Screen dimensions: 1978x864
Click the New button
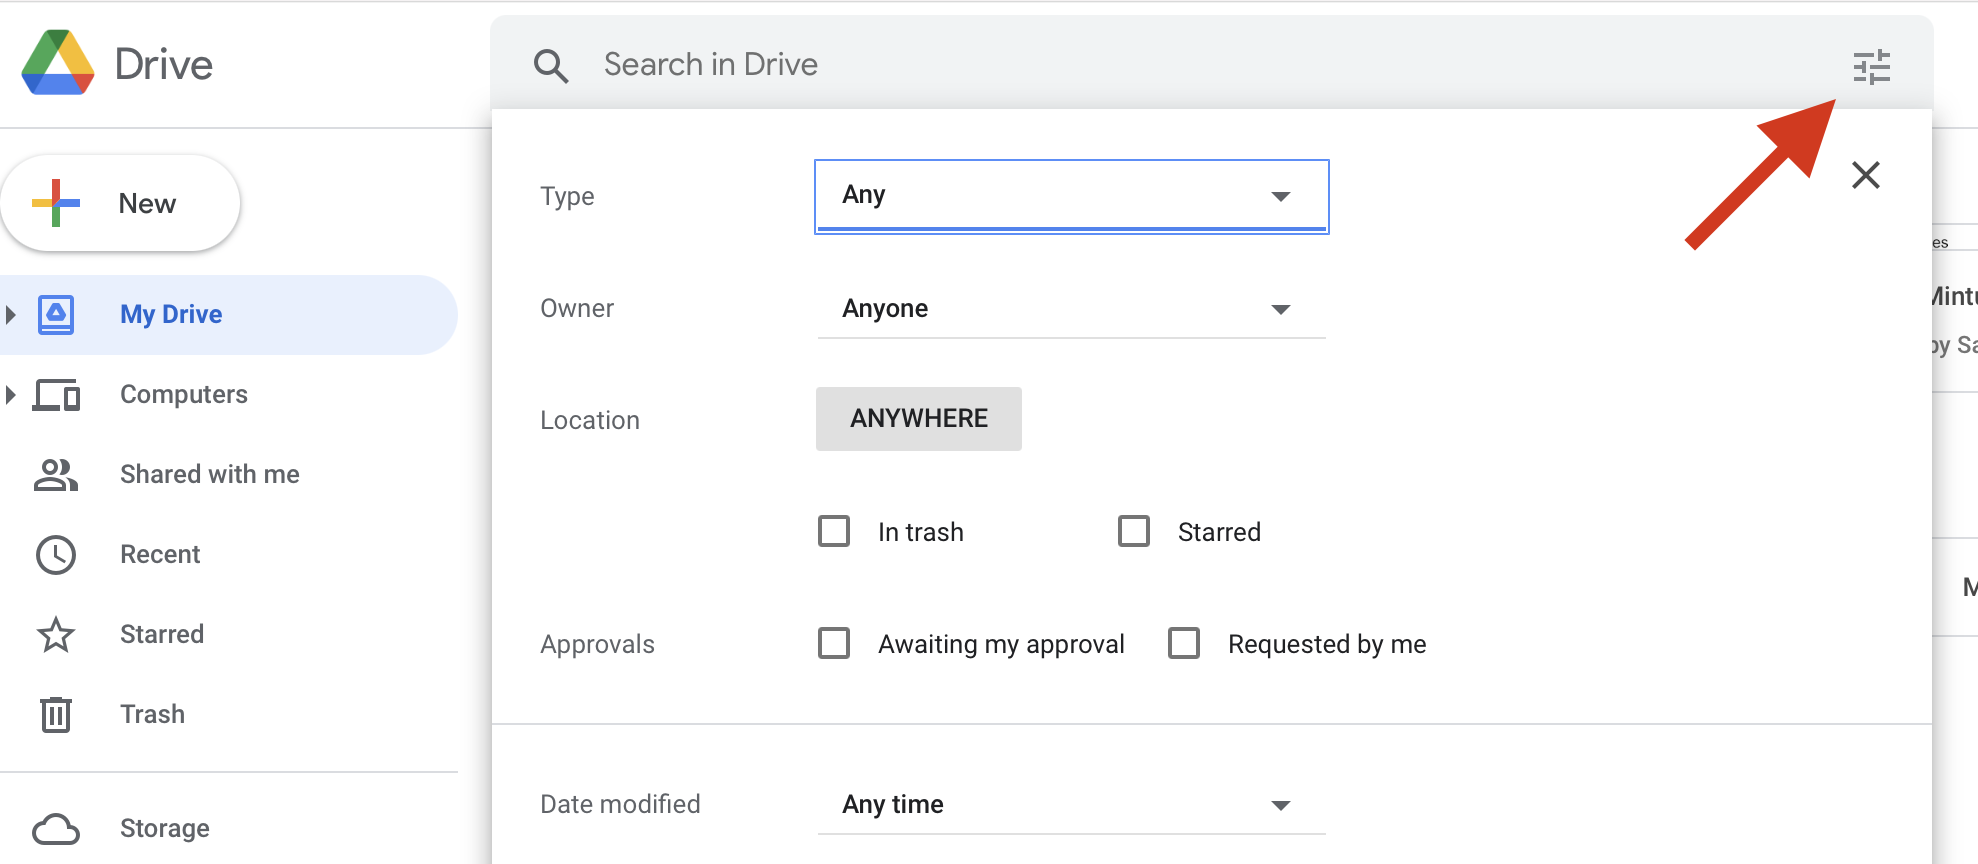[x=121, y=203]
